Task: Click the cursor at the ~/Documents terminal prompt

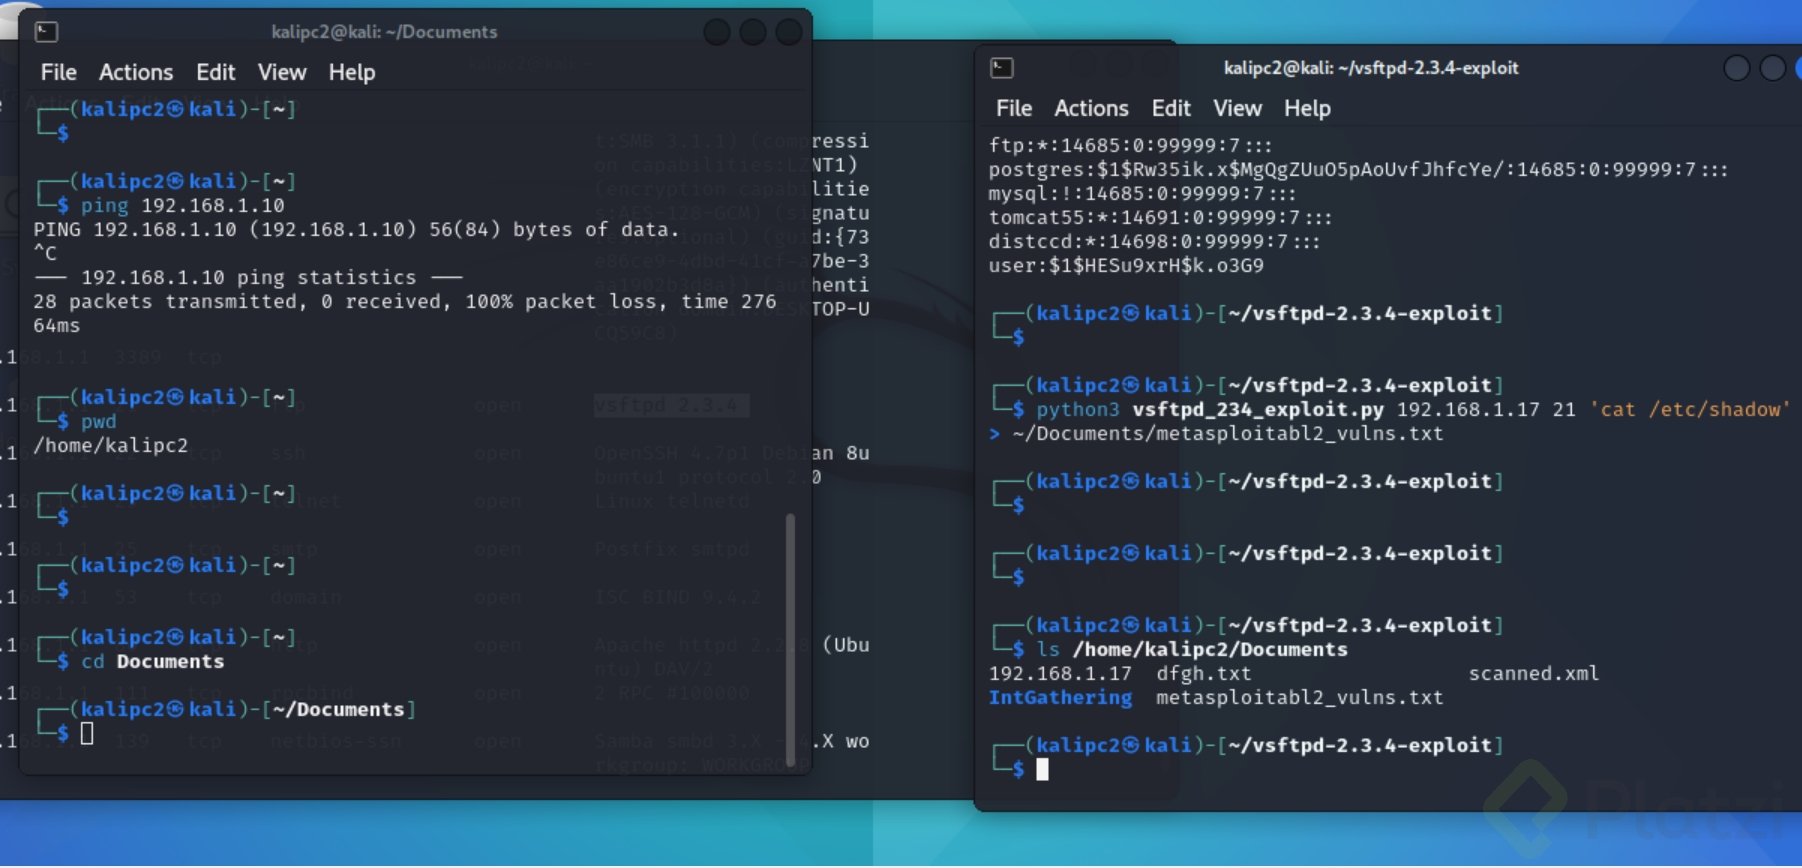Action: [87, 733]
